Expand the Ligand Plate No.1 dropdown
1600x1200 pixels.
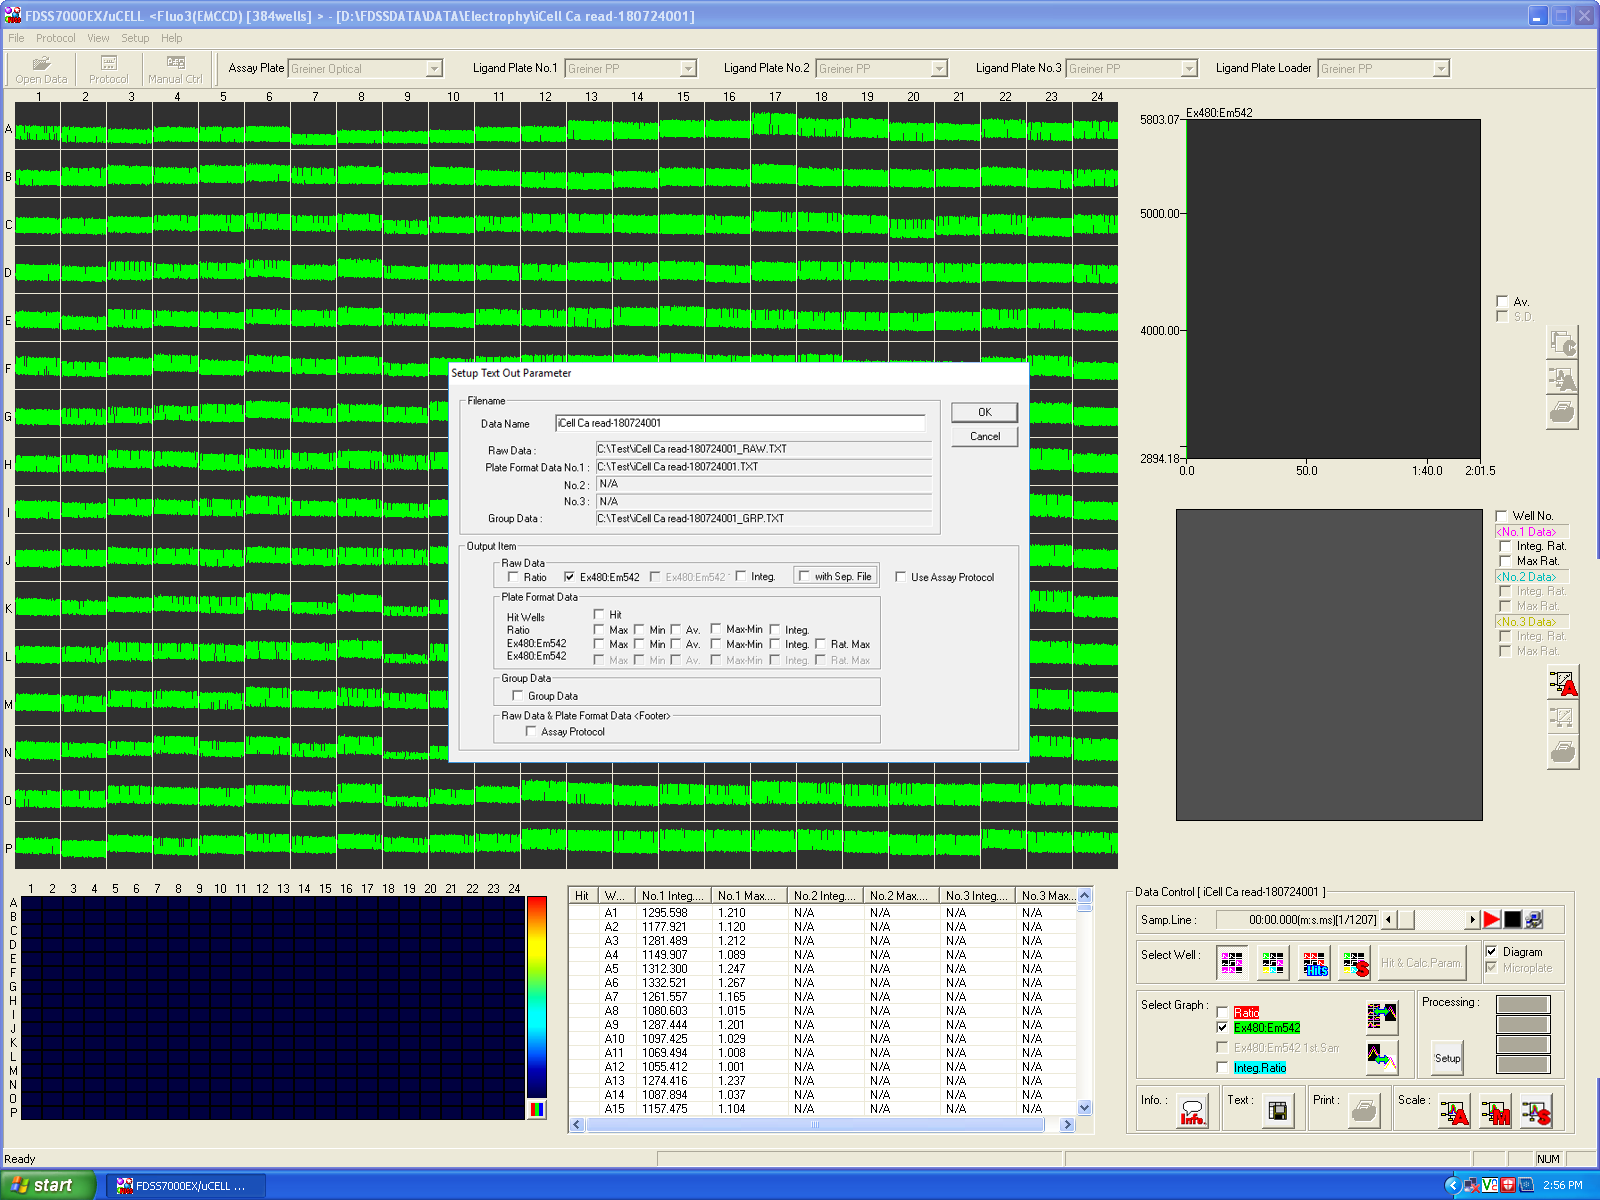tap(688, 69)
